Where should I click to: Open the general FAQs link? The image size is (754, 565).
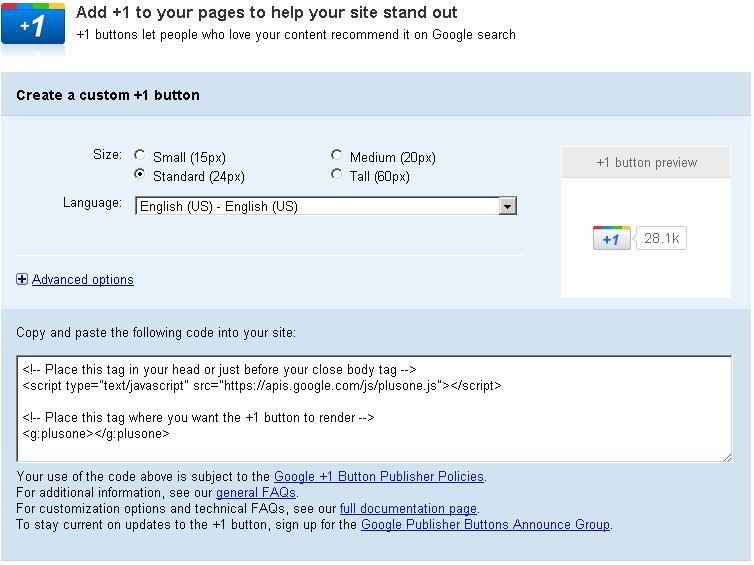[256, 493]
